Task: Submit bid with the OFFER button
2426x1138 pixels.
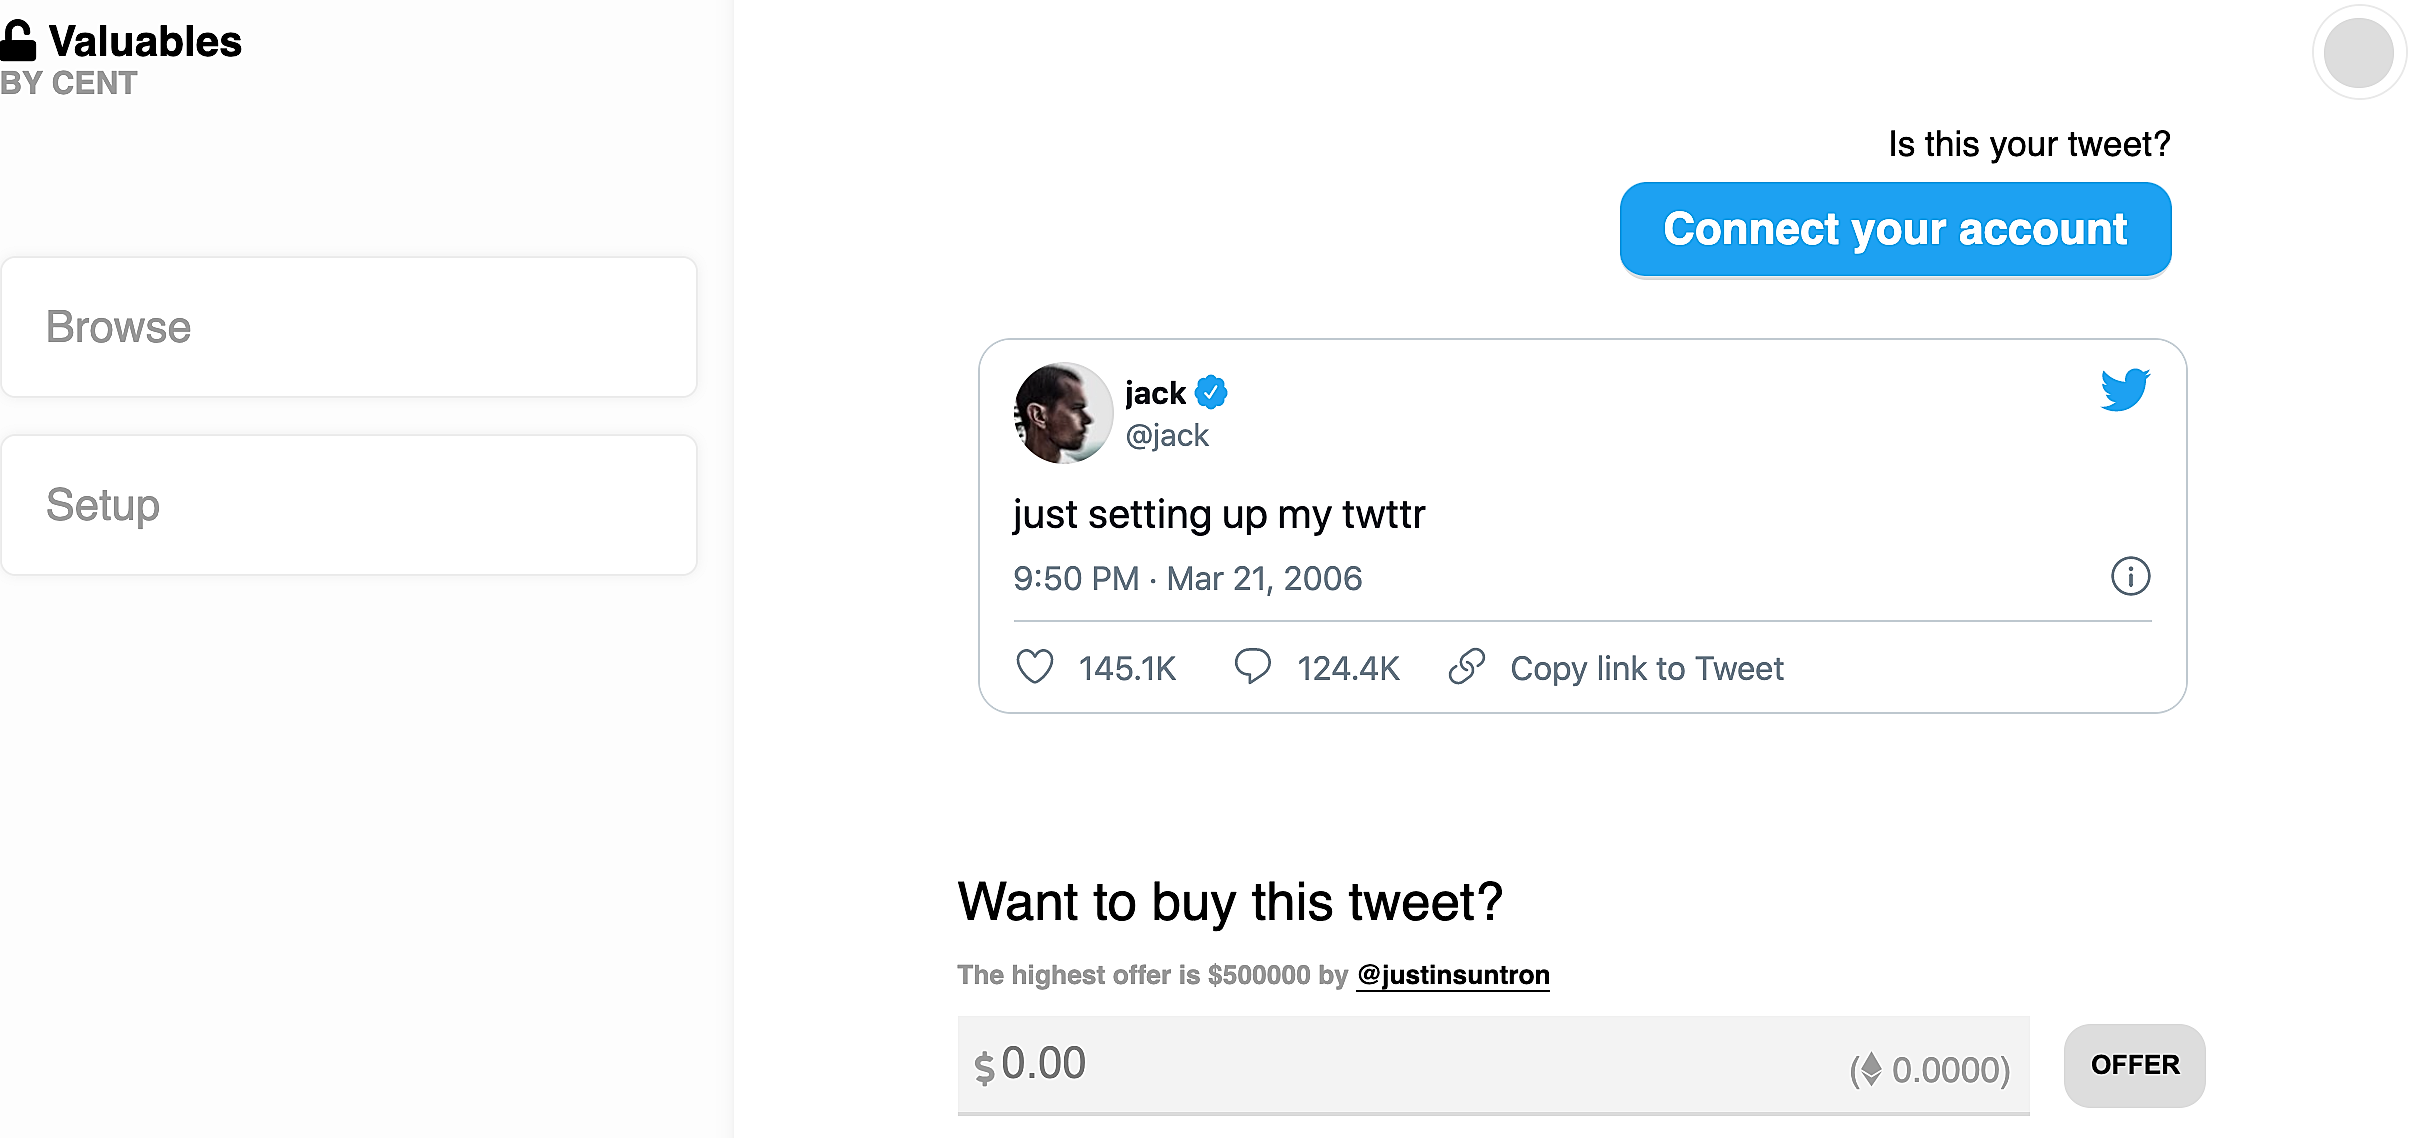Action: point(2134,1065)
